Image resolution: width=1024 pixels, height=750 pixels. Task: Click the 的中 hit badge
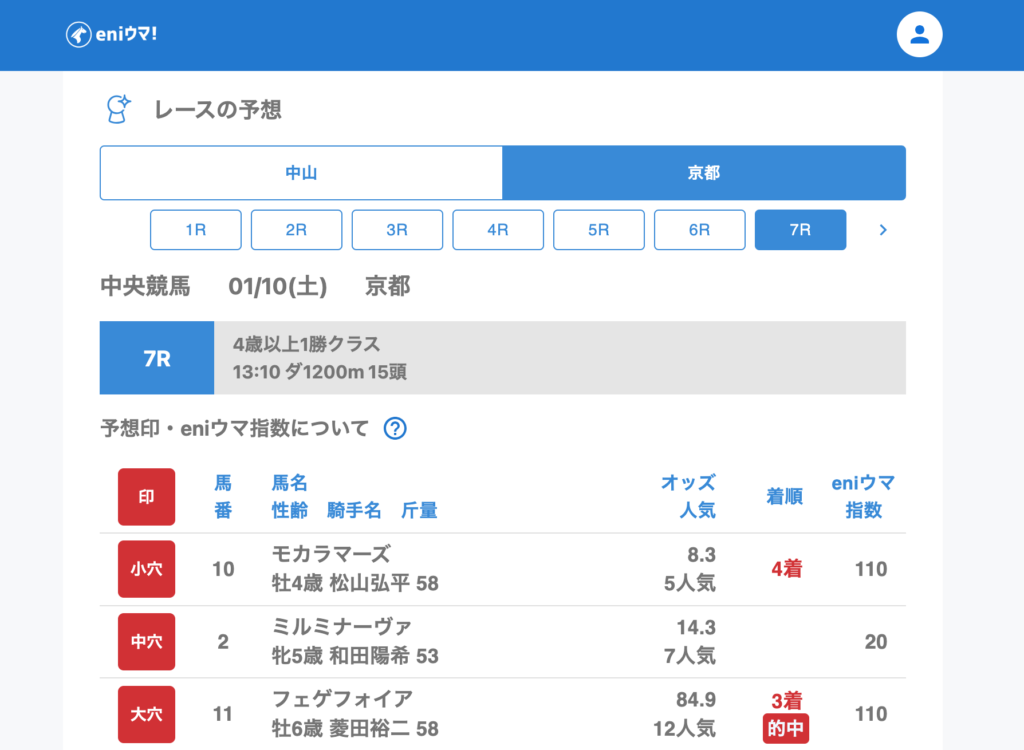click(785, 729)
